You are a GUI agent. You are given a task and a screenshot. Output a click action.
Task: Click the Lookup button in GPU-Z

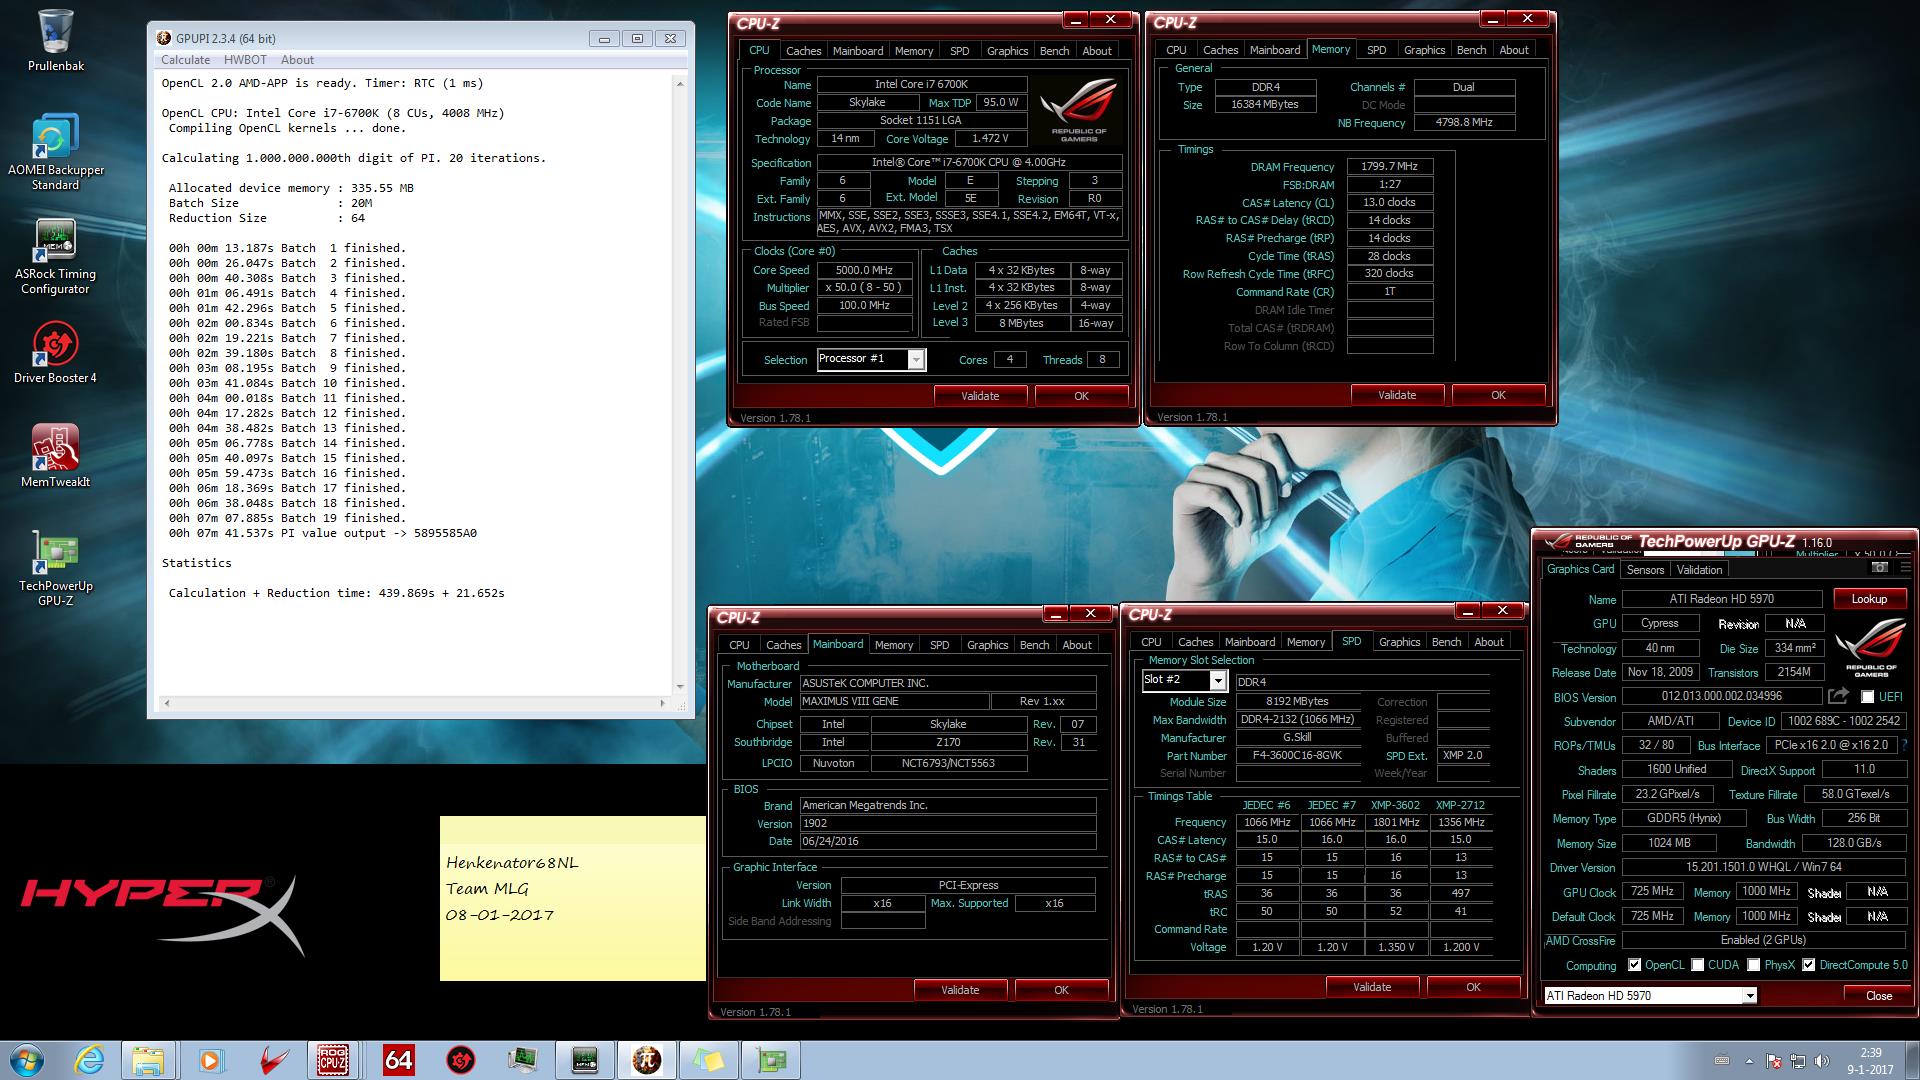1869,599
